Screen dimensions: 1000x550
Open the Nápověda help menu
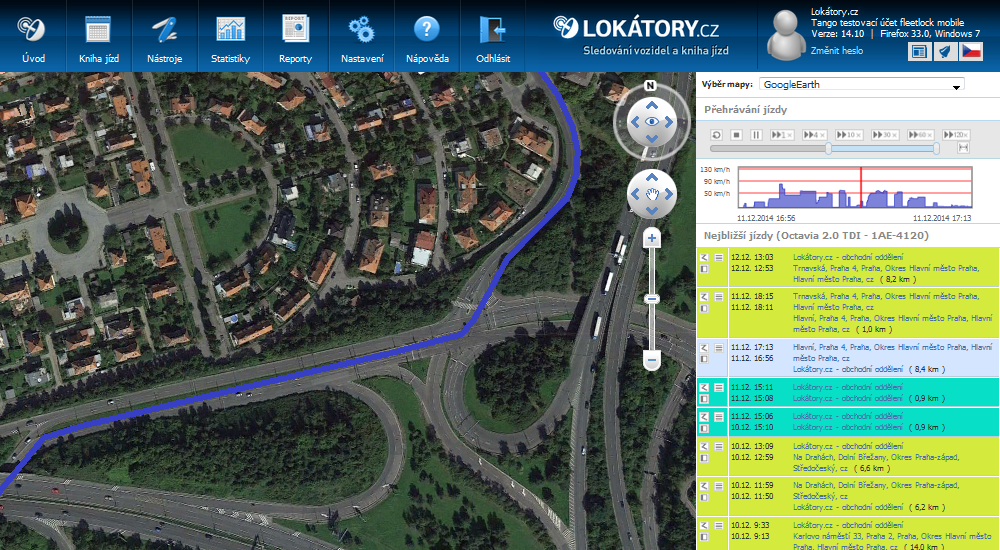[x=427, y=37]
